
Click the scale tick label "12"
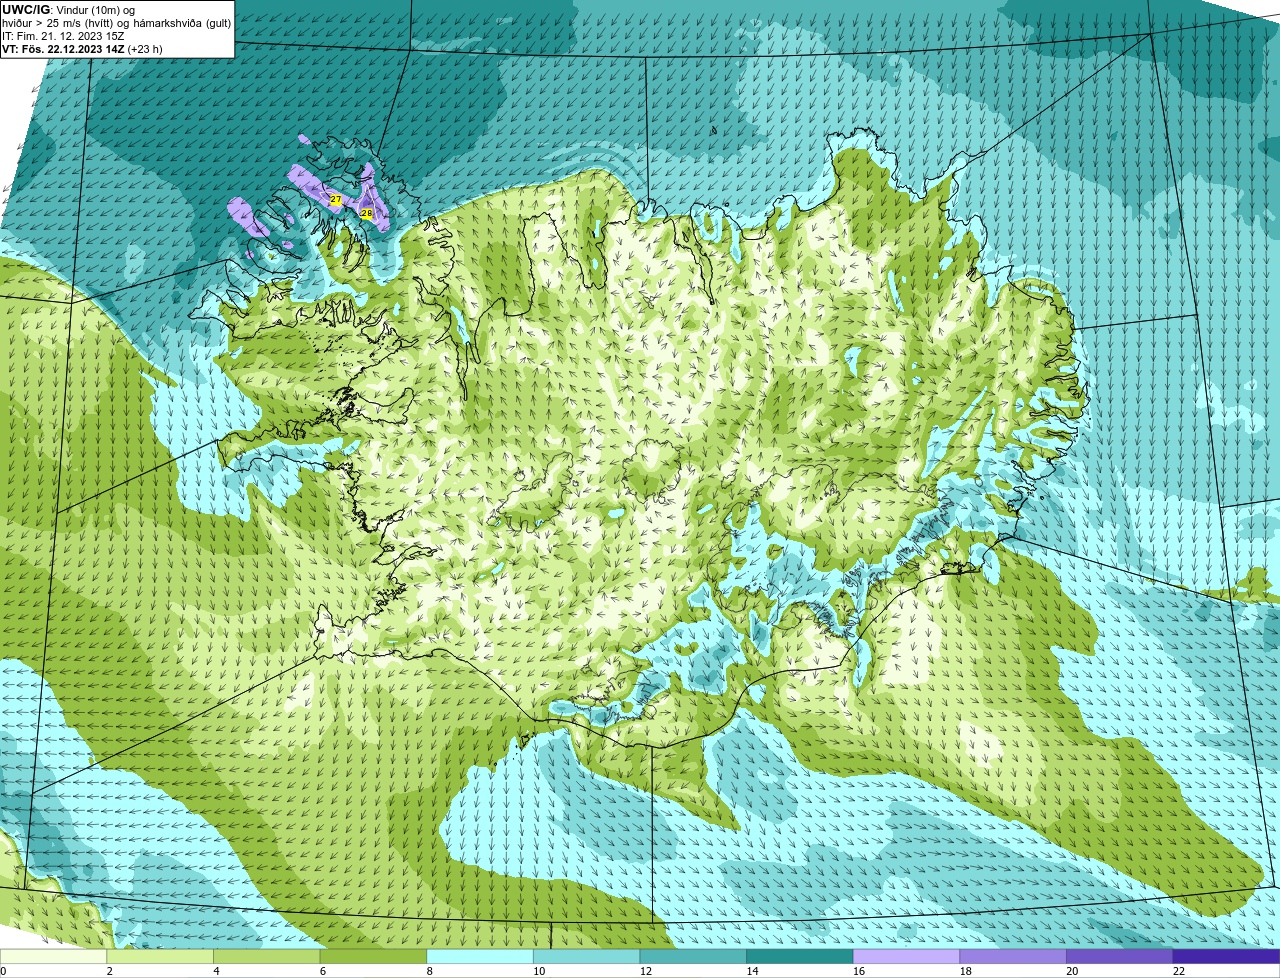(646, 971)
